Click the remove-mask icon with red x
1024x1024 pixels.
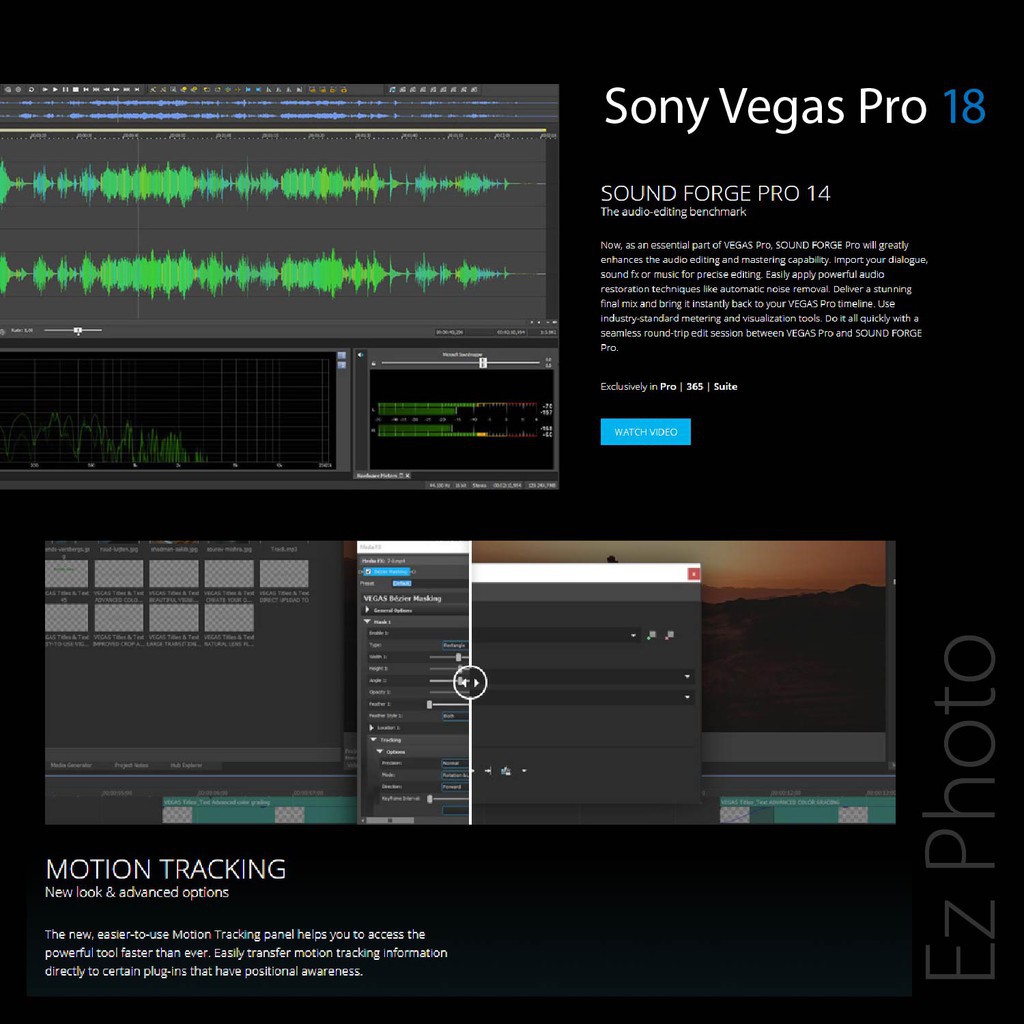tap(669, 635)
